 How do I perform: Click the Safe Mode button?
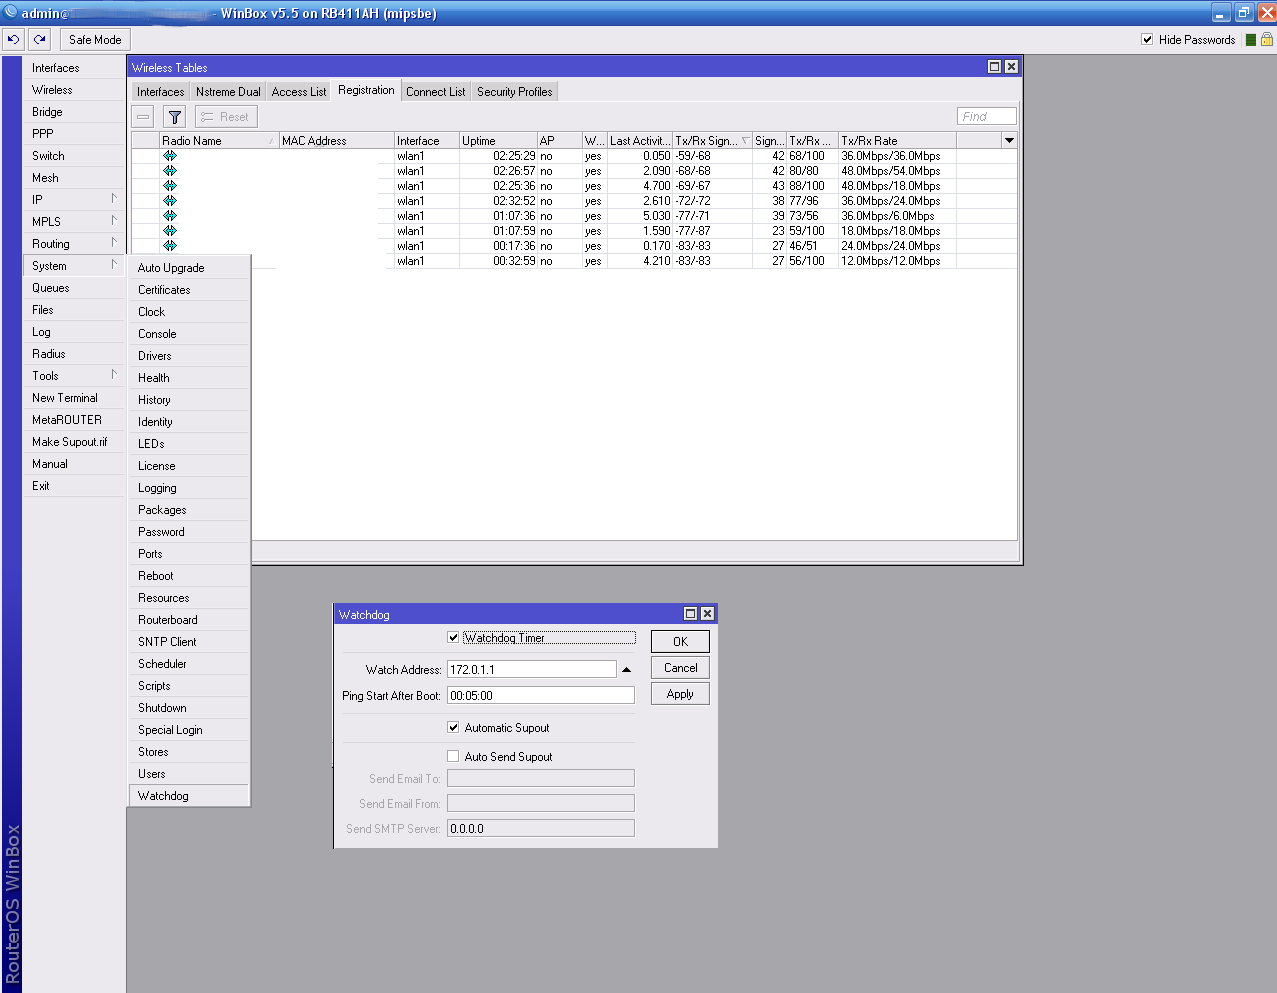click(x=95, y=40)
